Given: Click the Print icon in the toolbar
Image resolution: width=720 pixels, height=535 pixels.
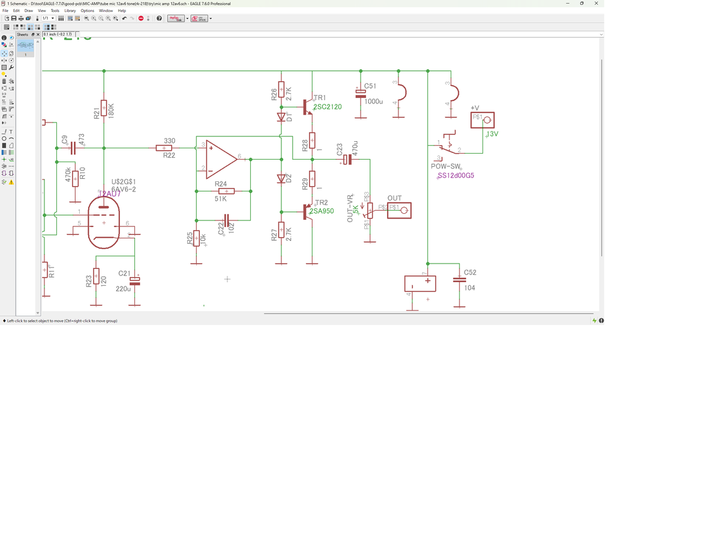Looking at the screenshot, I should point(21,18).
